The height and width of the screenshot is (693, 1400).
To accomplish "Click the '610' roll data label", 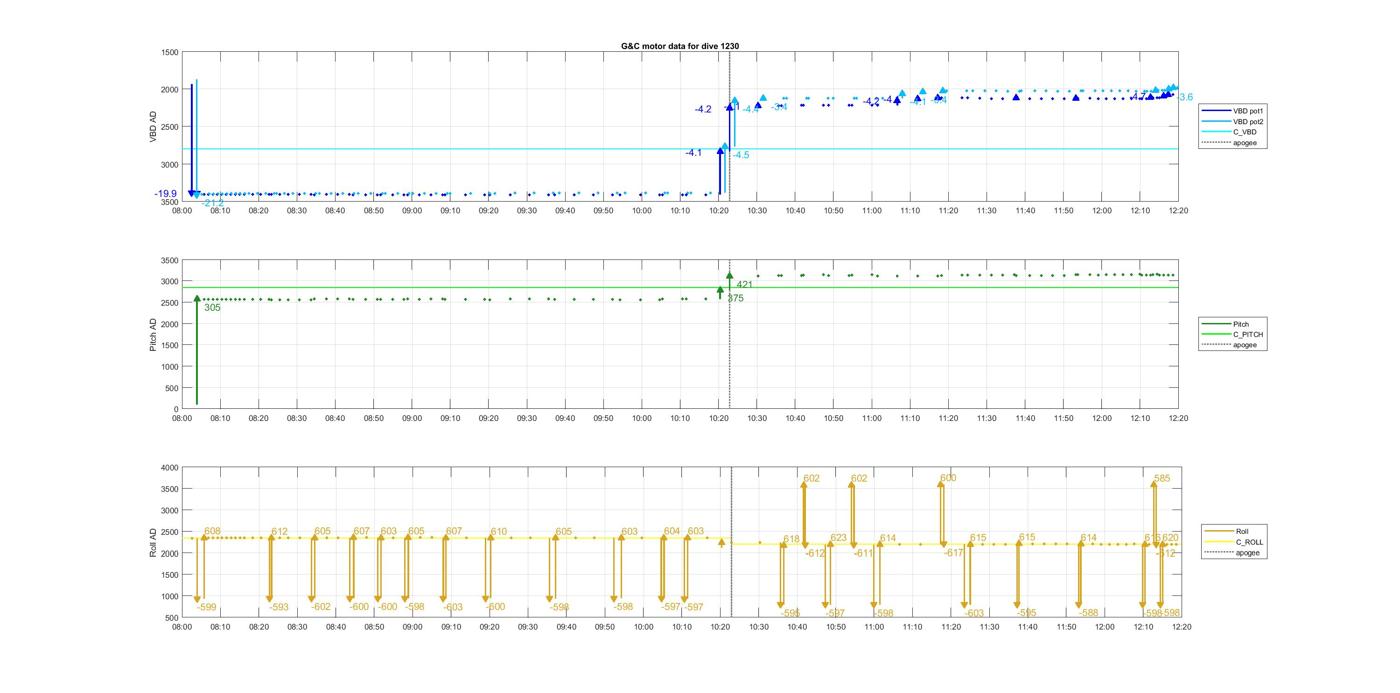I will [x=499, y=532].
